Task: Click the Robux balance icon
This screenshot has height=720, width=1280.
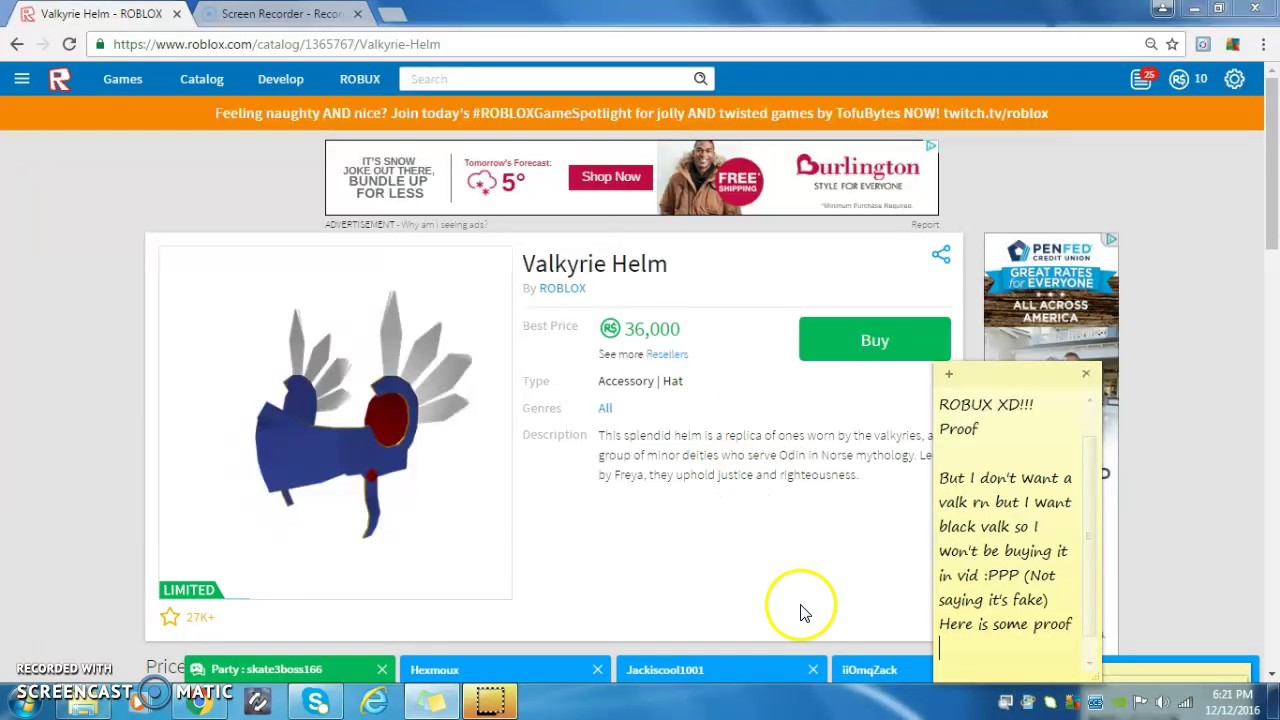Action: click(1179, 79)
